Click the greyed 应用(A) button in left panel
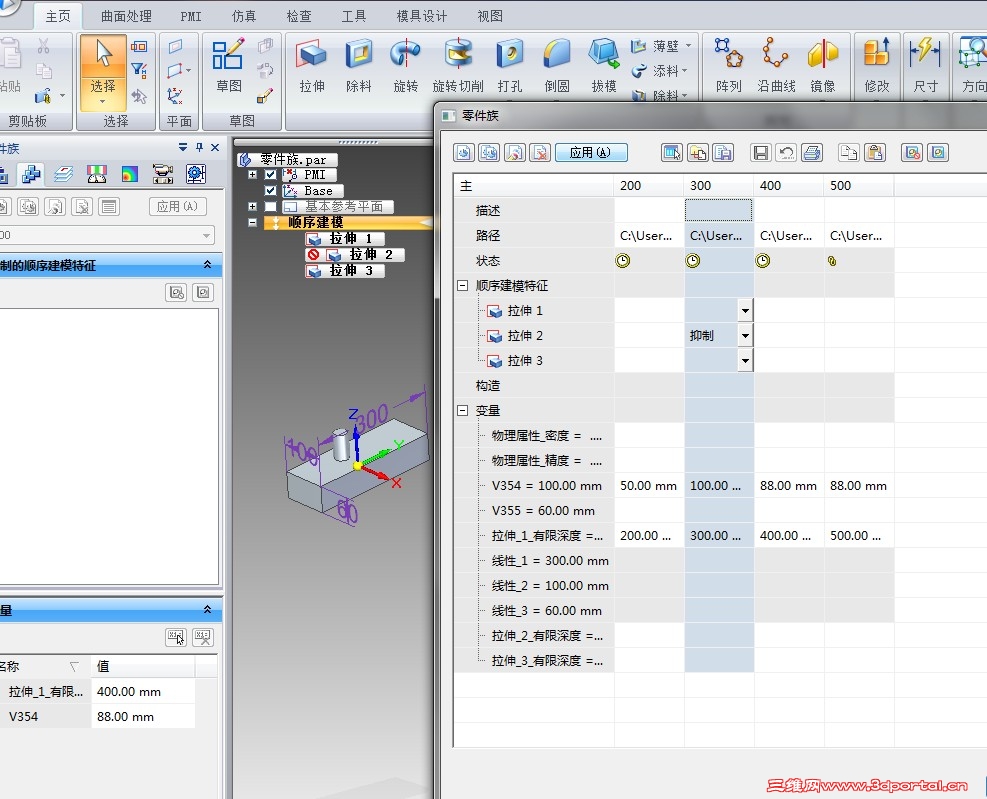 [x=178, y=207]
